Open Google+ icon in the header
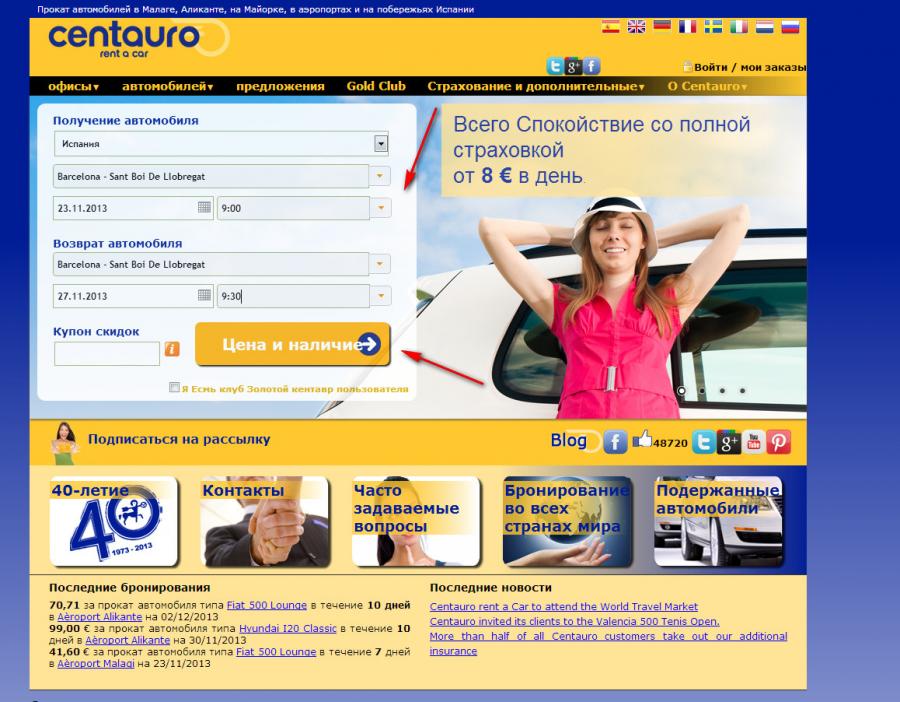 tap(573, 66)
